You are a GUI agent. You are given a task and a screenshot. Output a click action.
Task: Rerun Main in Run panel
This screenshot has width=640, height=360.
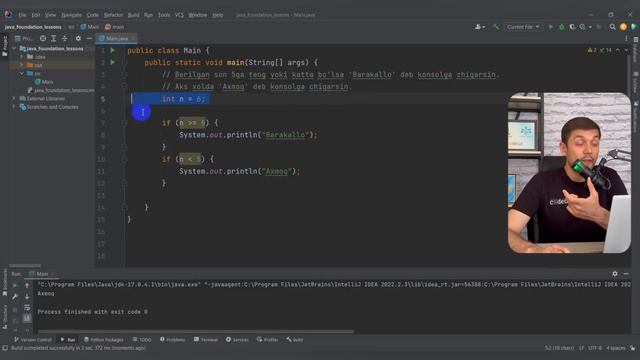tap(15, 285)
